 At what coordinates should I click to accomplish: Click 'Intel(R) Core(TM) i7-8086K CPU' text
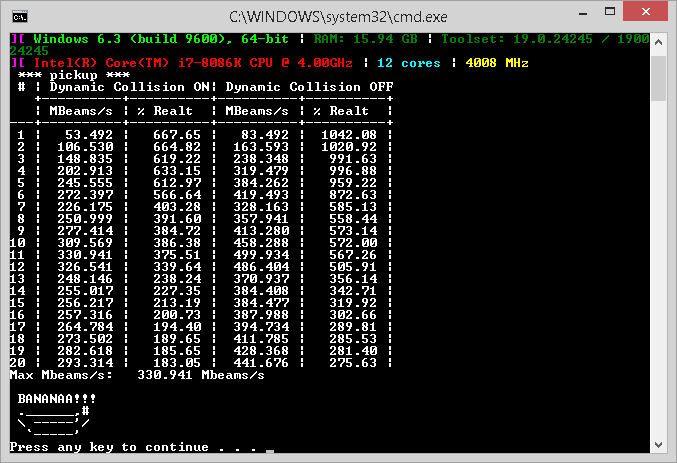tap(153, 63)
